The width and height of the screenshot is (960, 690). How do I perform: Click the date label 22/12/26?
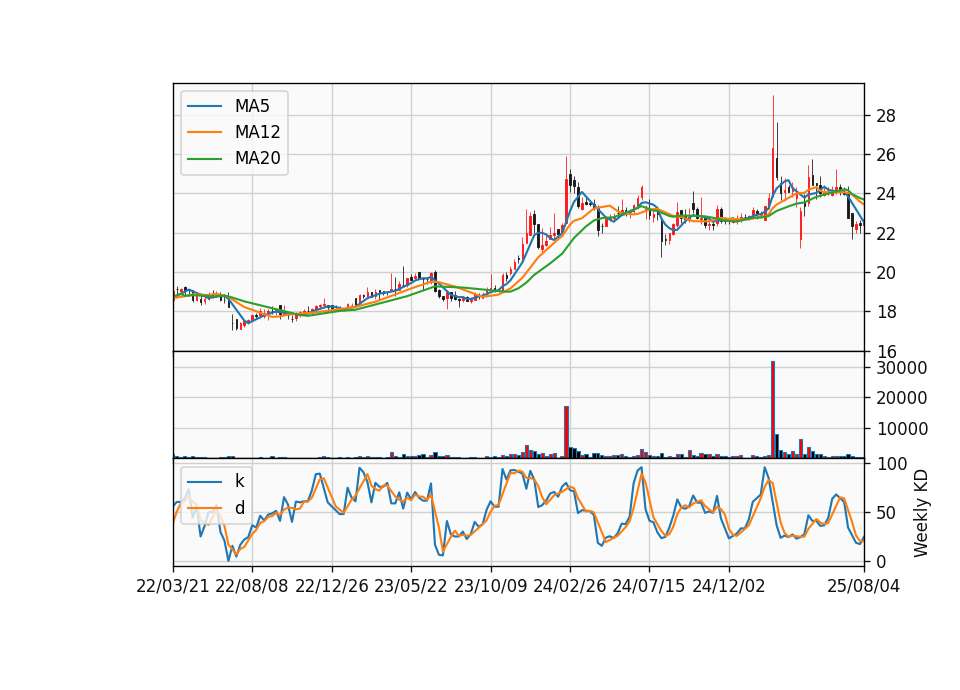[332, 586]
